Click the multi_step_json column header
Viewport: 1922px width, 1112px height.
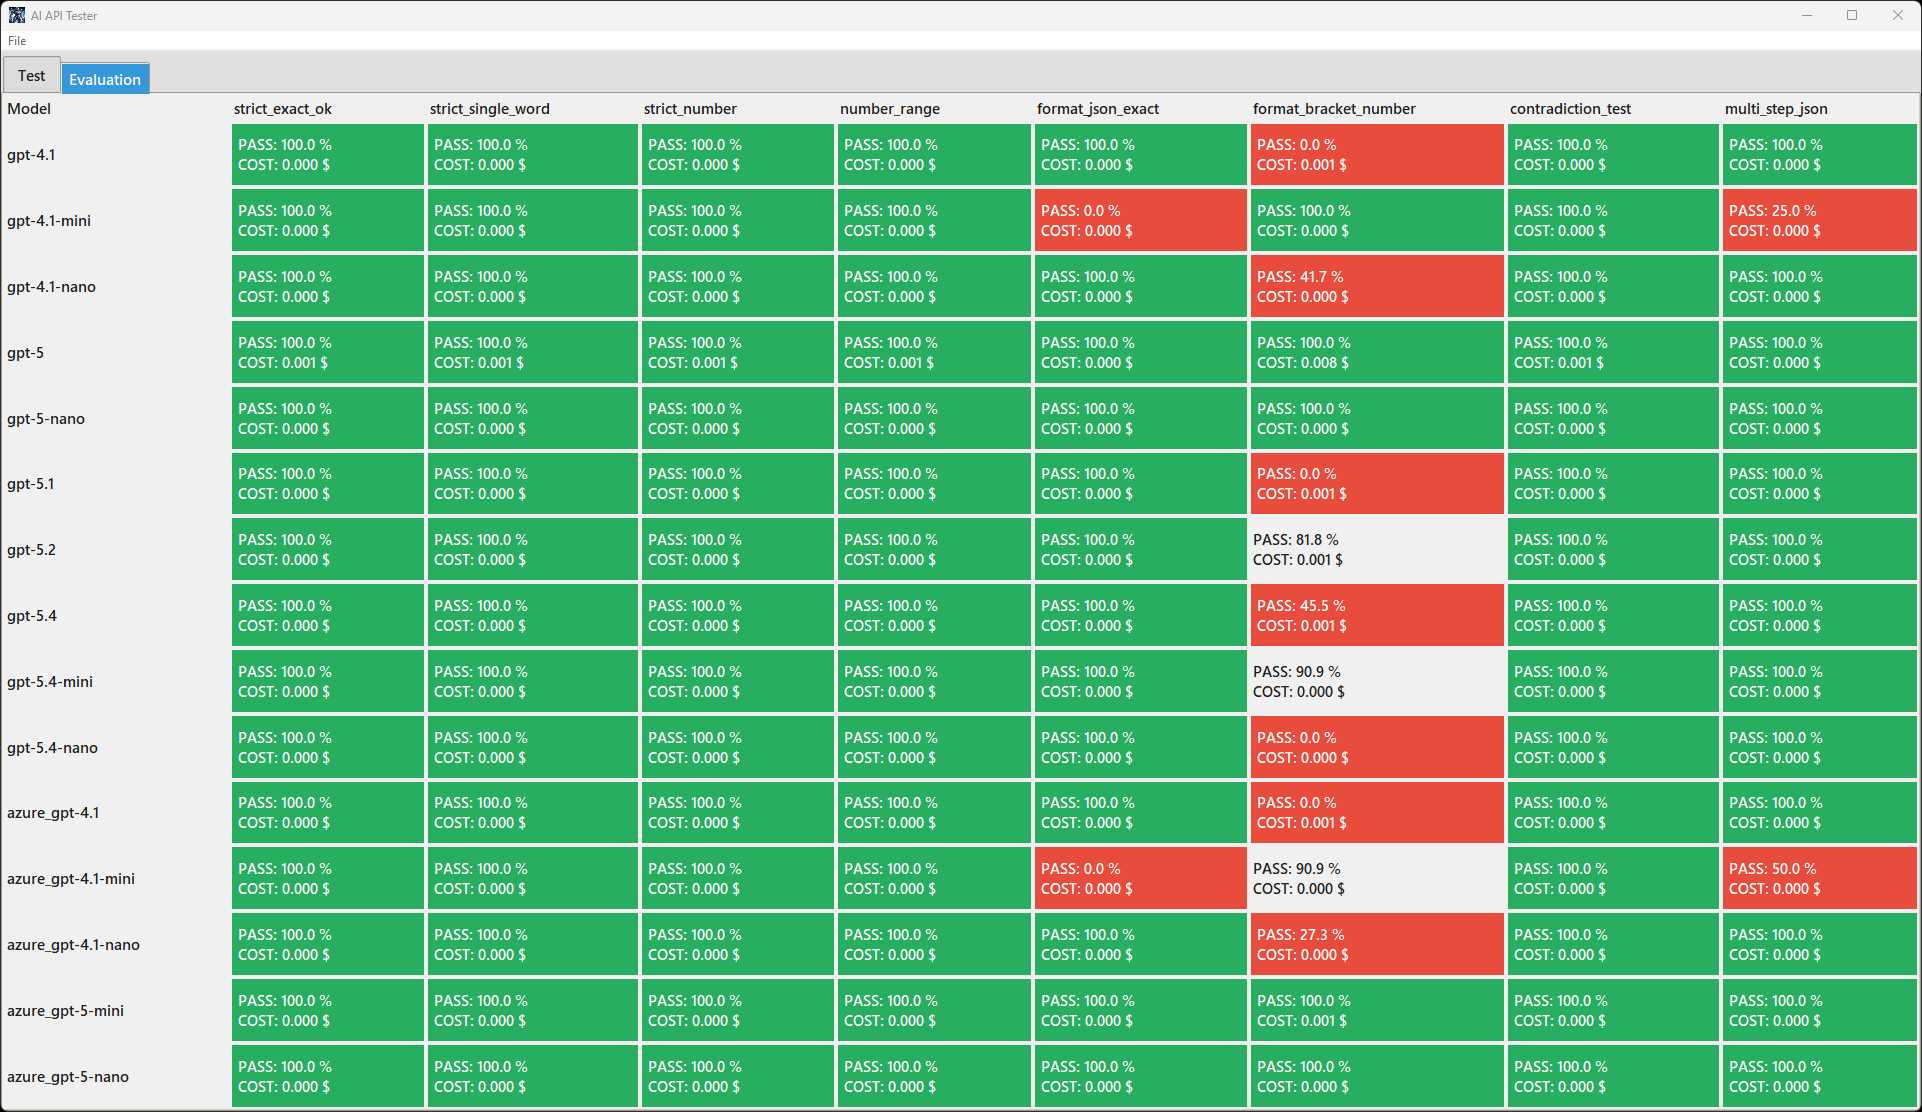1775,109
